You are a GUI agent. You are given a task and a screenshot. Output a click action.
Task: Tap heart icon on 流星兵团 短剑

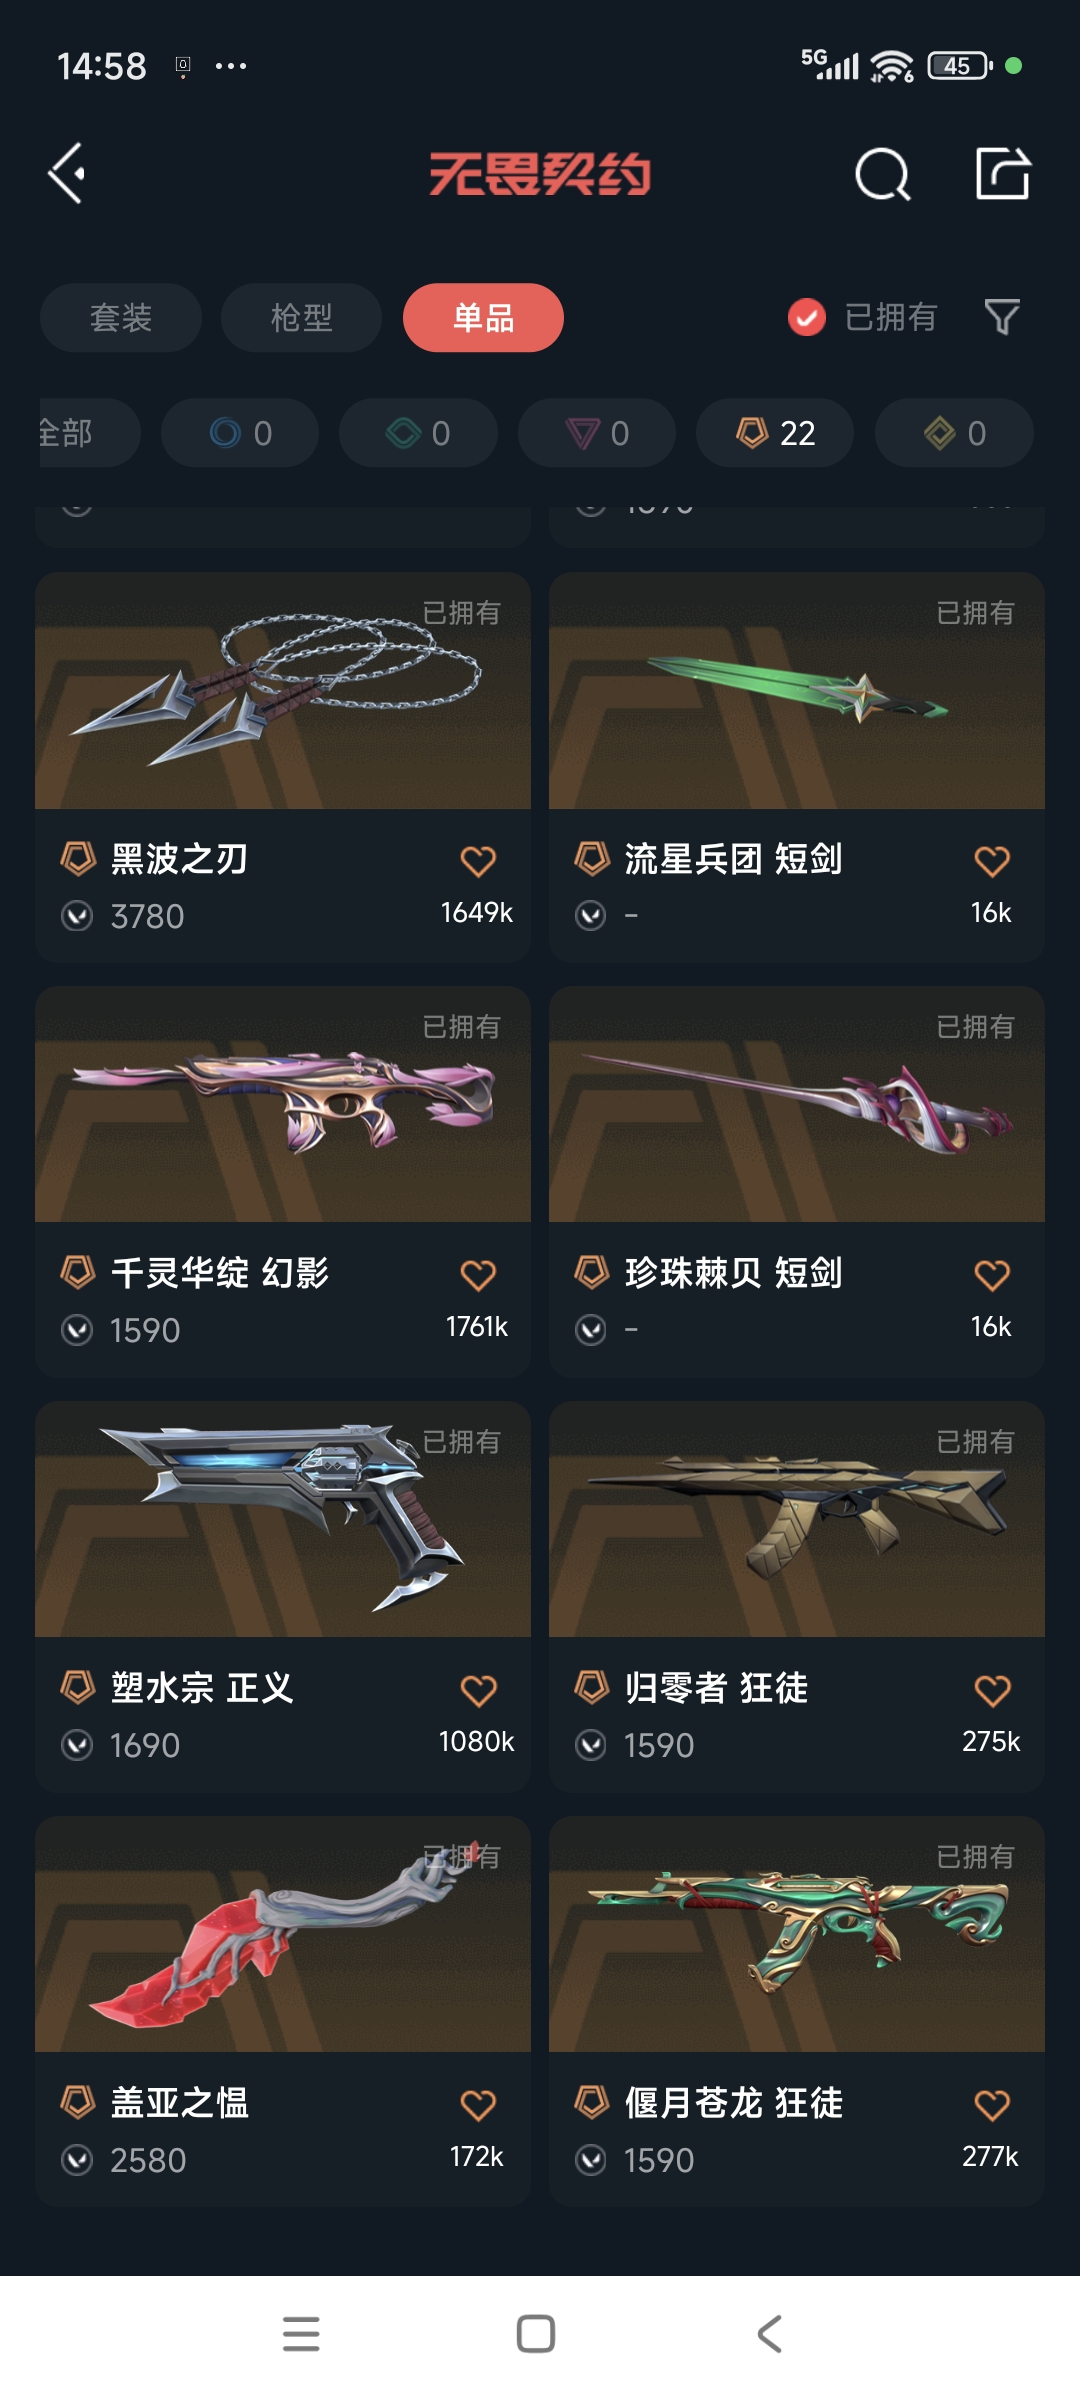pos(992,861)
